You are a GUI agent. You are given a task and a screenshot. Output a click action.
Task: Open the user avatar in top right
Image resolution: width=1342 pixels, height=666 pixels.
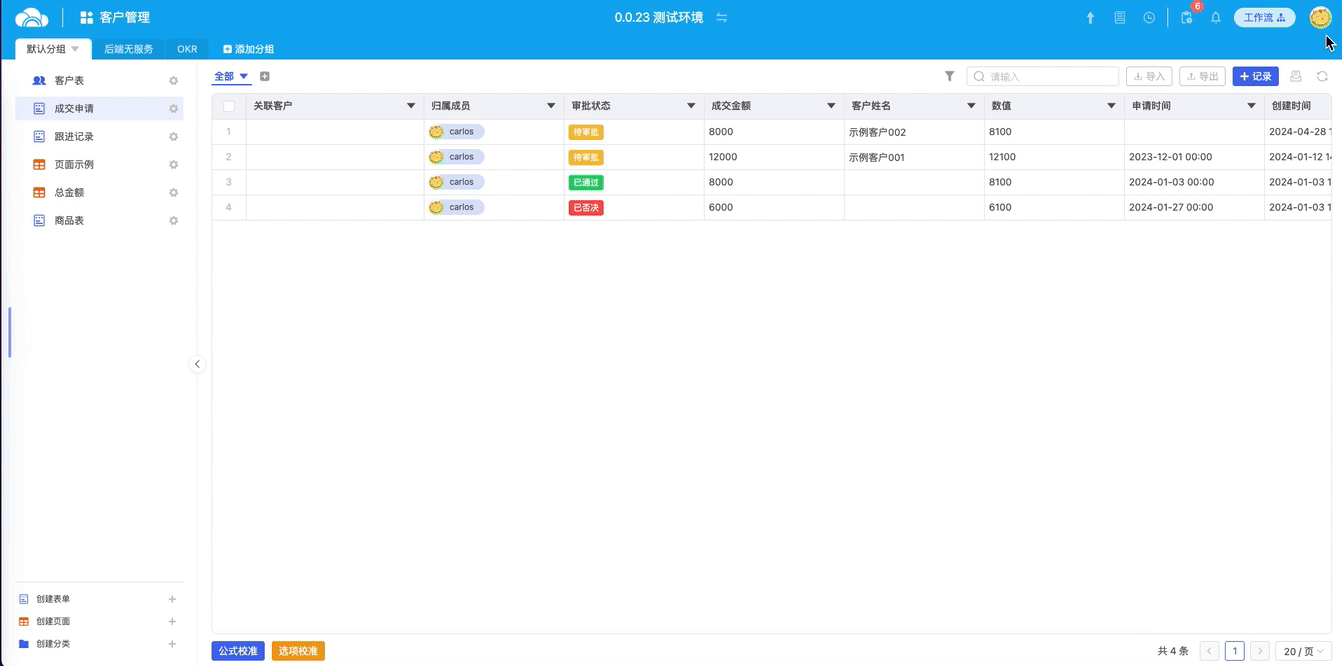(x=1320, y=18)
